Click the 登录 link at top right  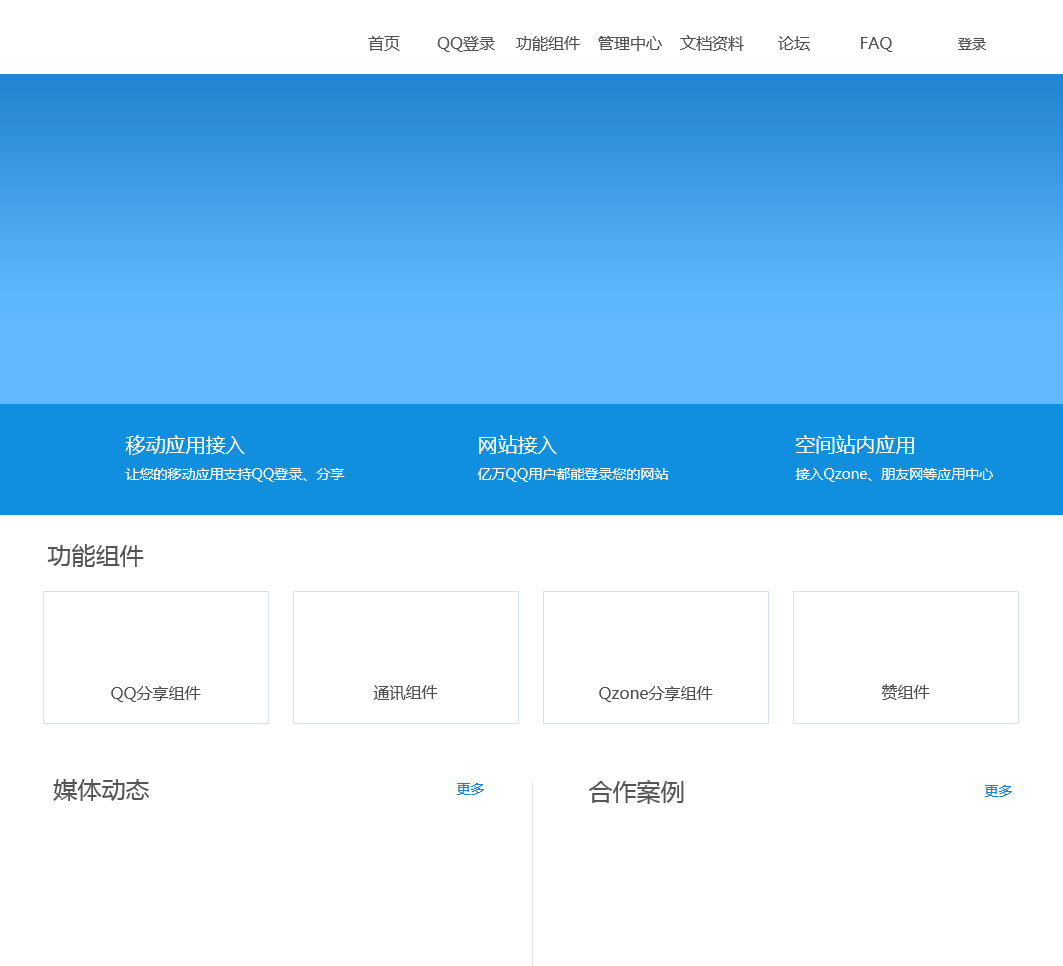pyautogui.click(x=971, y=44)
